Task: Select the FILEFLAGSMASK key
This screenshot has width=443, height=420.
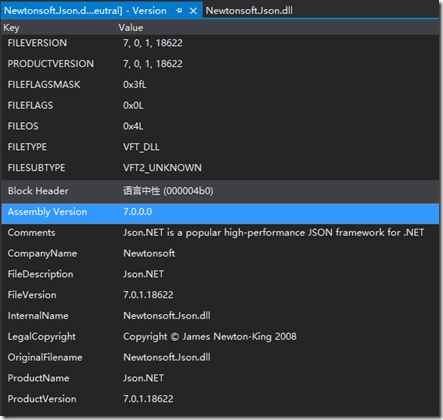Action: click(44, 85)
